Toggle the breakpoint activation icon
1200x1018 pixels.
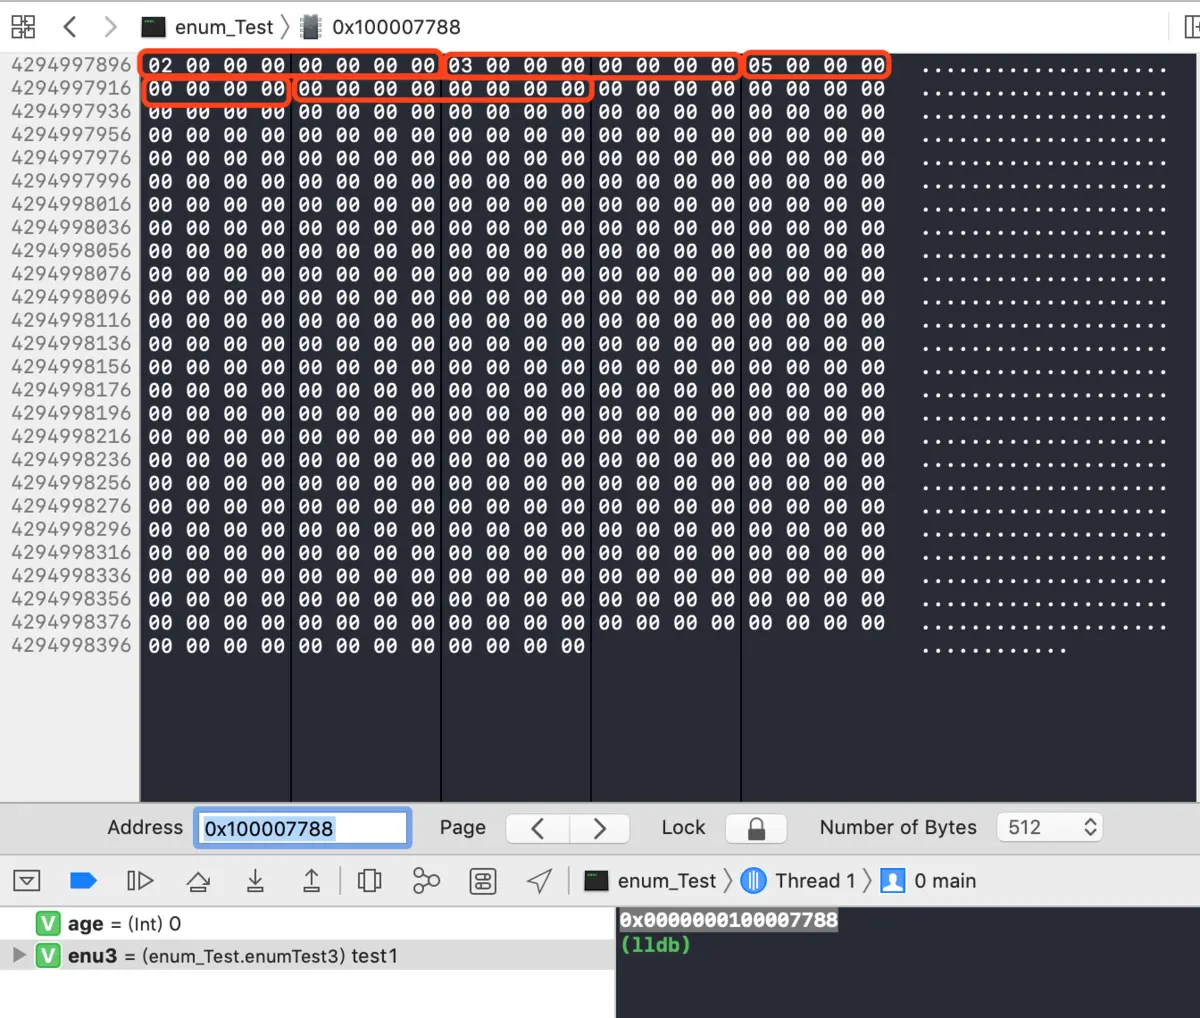83,880
